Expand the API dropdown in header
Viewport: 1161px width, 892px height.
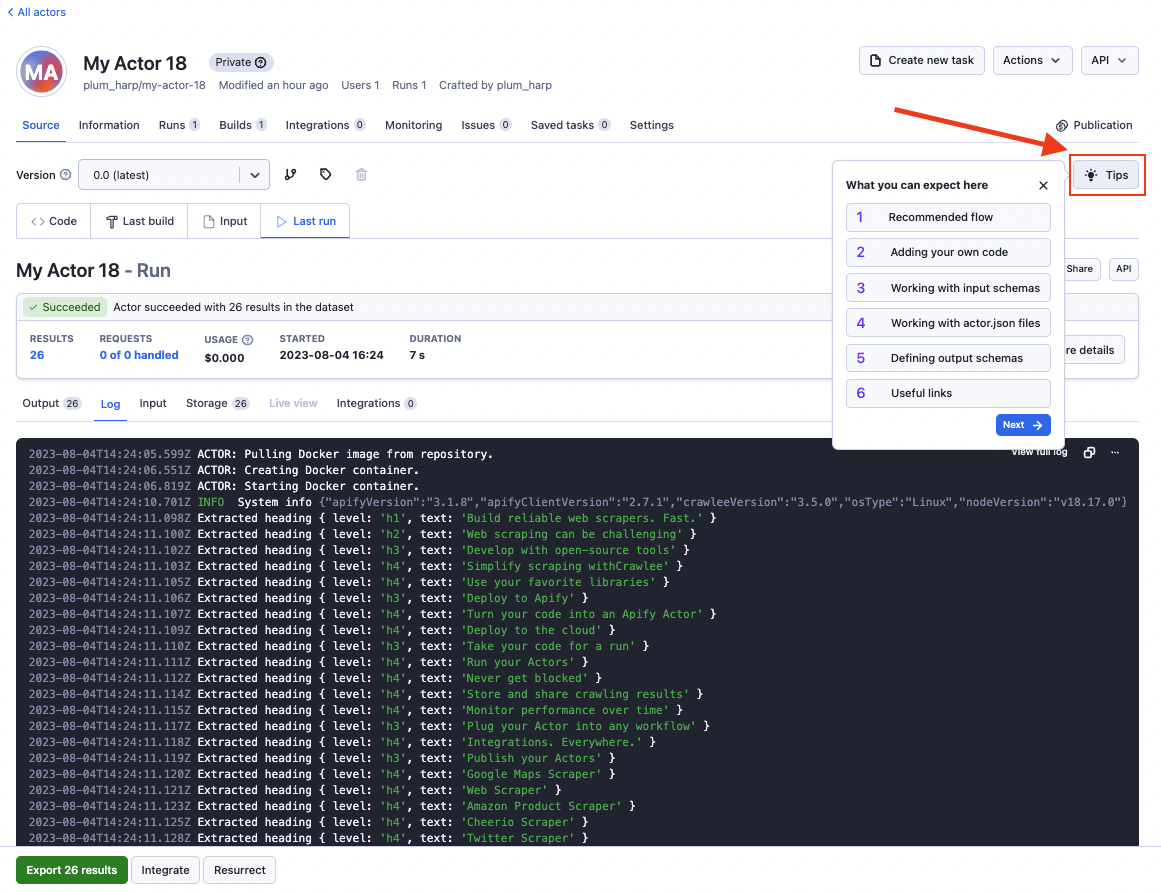[1109, 60]
